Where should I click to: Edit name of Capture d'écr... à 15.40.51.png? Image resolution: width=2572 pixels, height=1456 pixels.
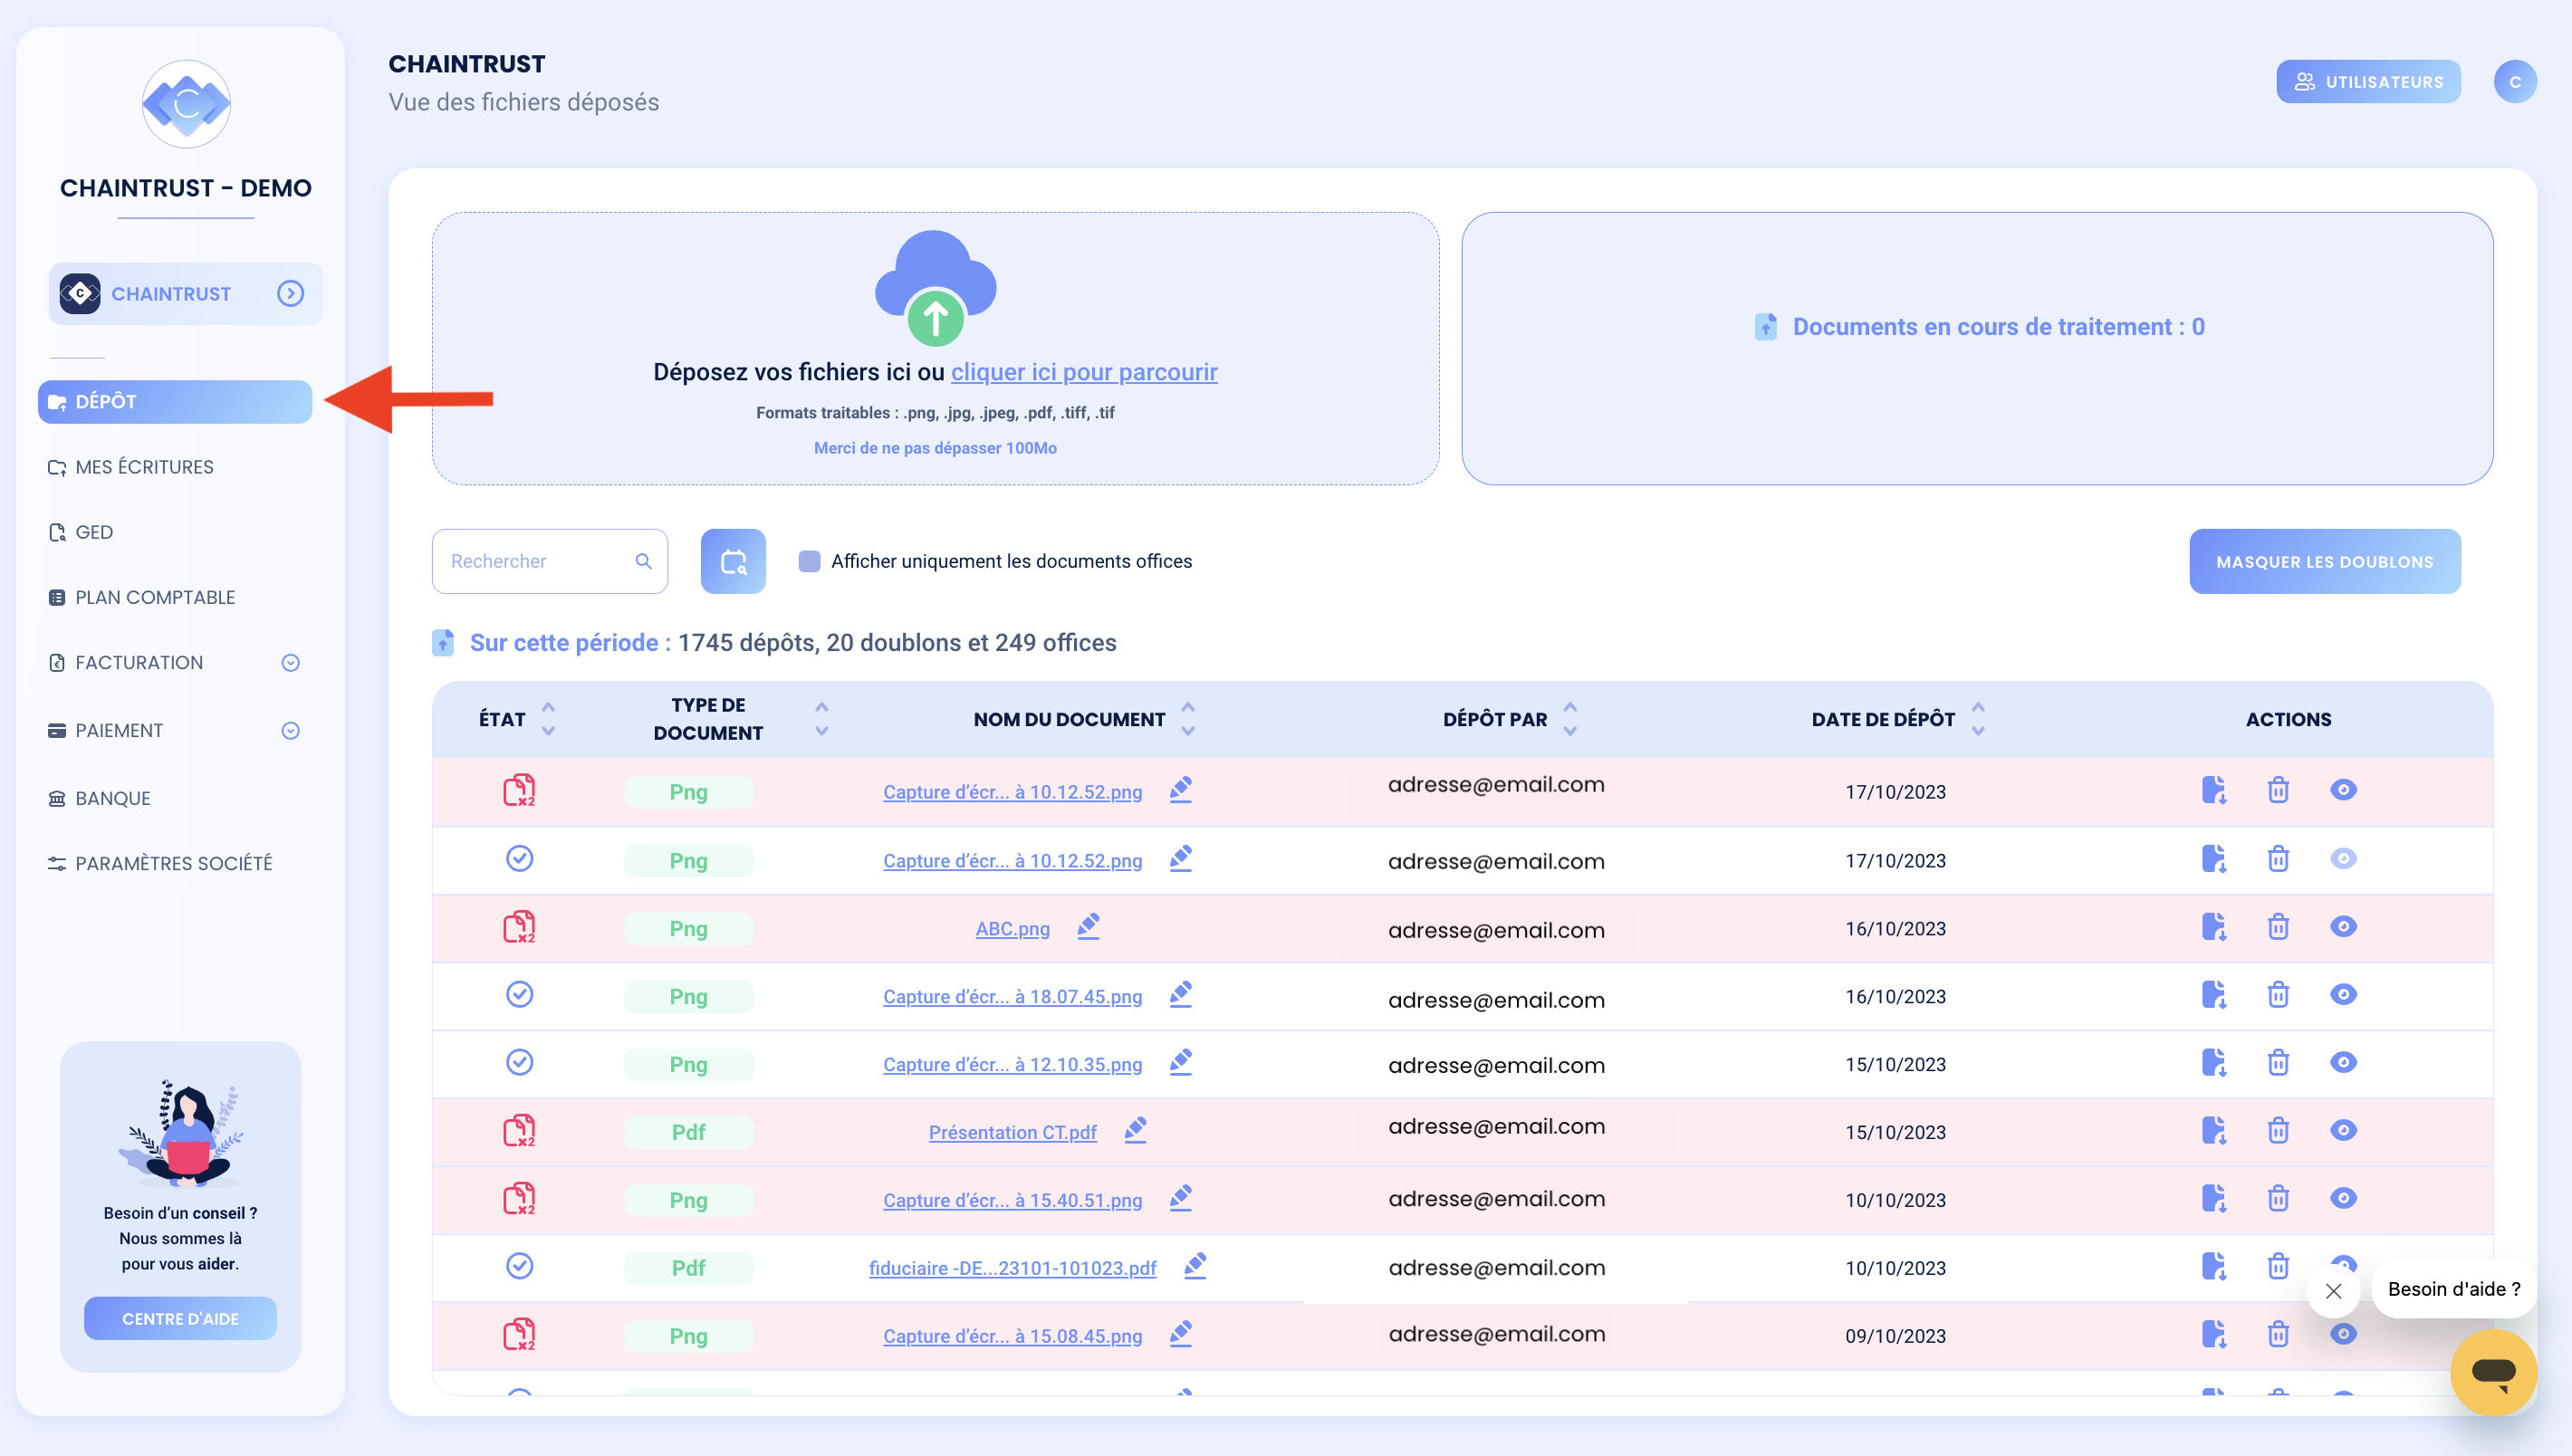[x=1181, y=1198]
